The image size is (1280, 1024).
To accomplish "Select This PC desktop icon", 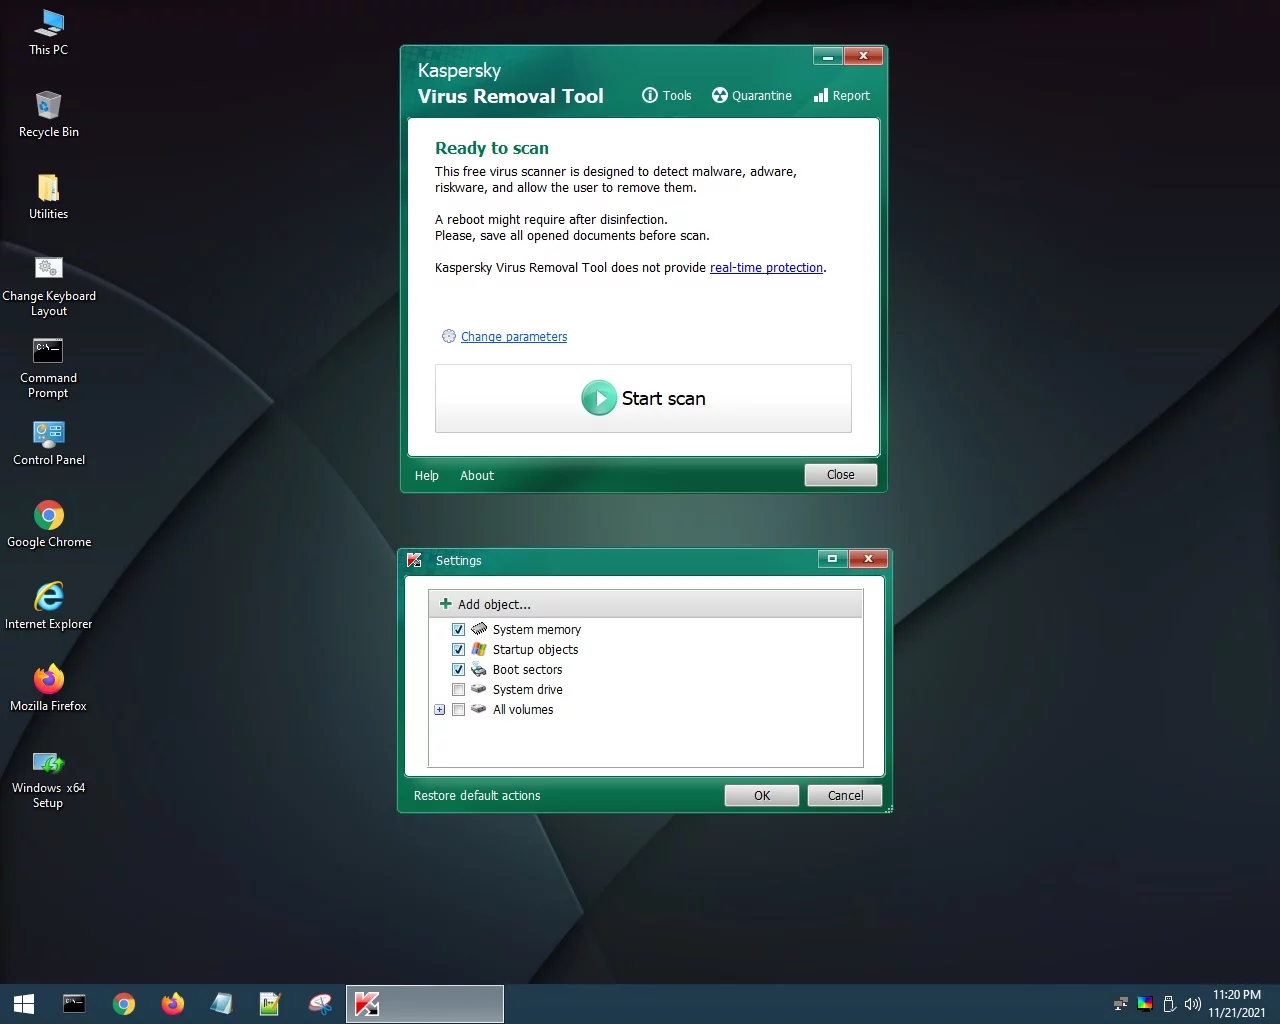I will click(48, 33).
